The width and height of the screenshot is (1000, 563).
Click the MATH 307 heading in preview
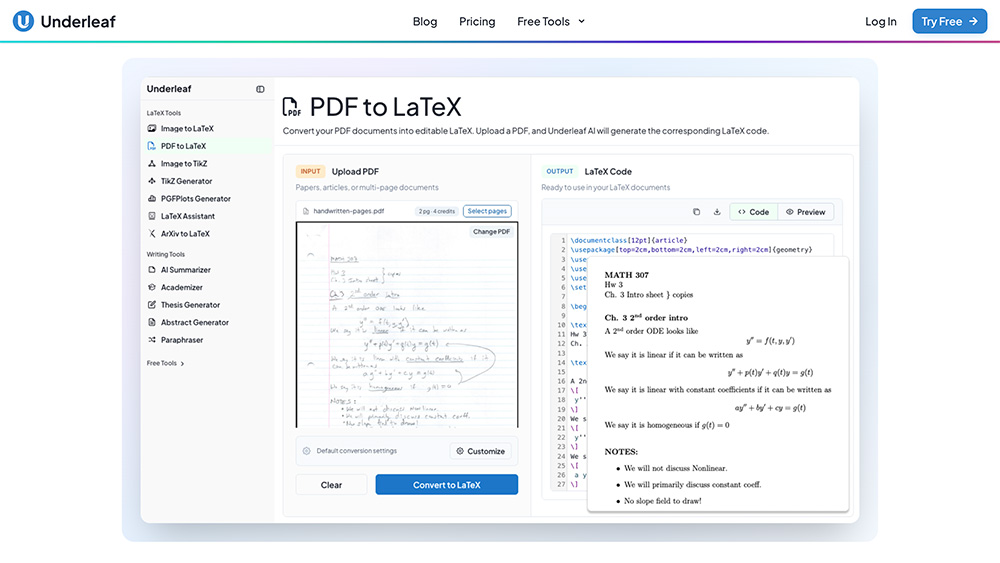click(x=626, y=275)
